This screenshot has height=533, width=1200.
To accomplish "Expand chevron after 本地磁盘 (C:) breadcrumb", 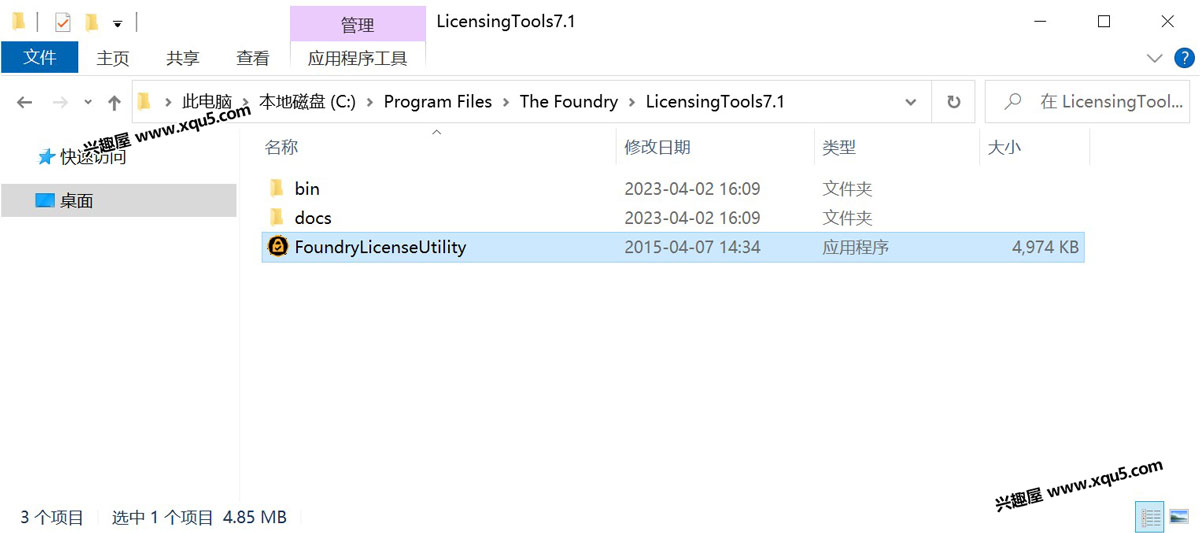I will point(370,102).
